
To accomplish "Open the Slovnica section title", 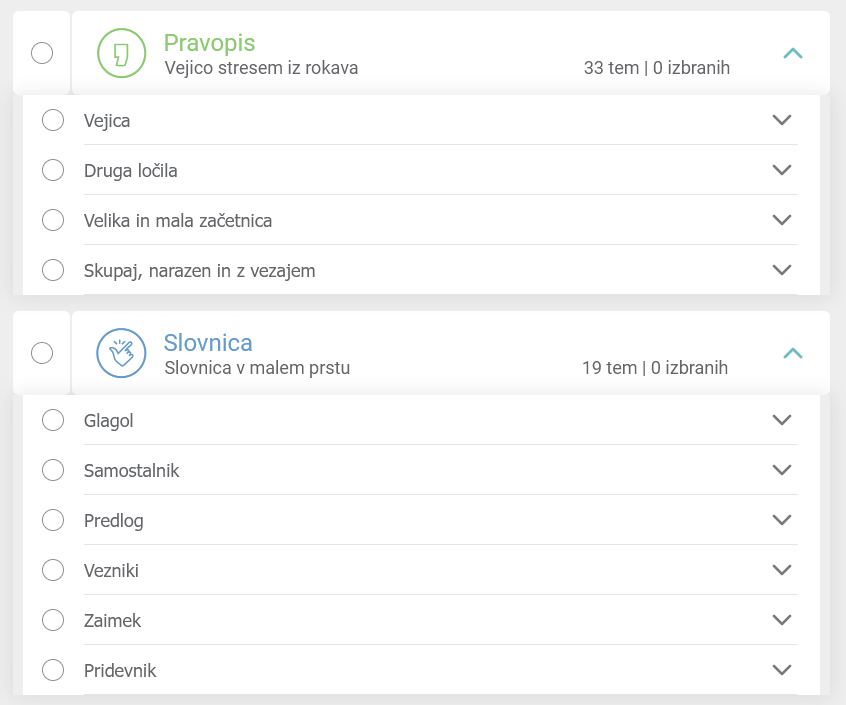I will point(208,343).
